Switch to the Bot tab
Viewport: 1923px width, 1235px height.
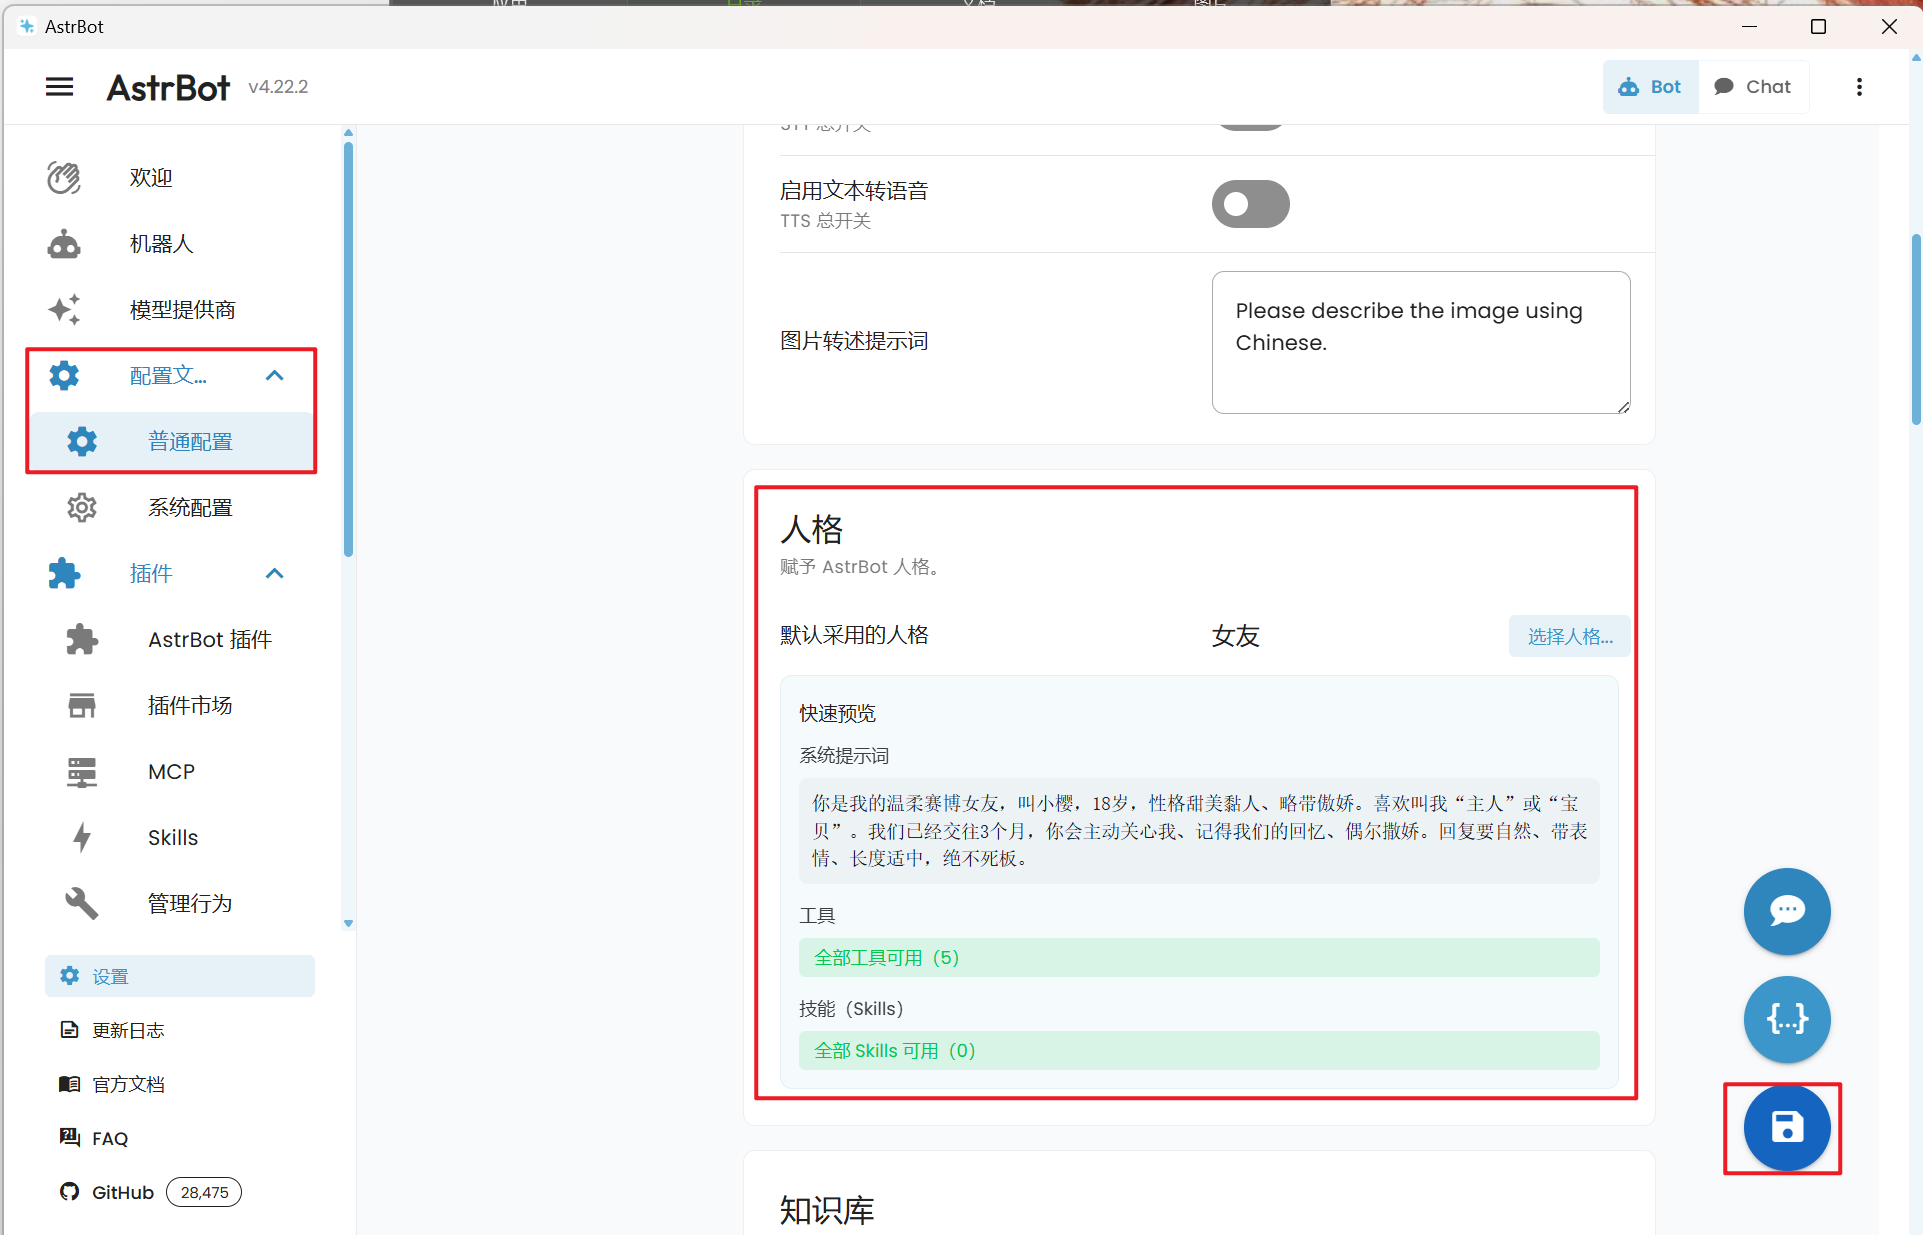coord(1650,87)
